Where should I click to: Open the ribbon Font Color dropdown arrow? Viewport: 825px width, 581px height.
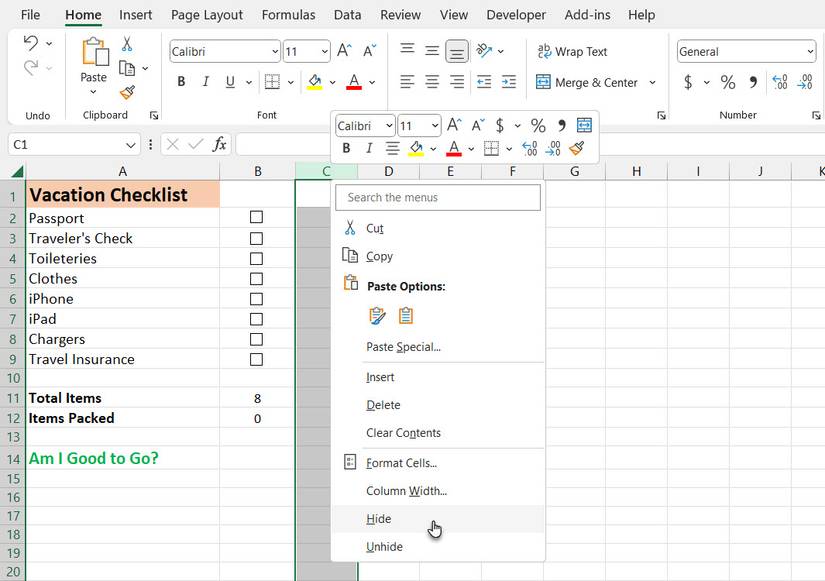click(x=372, y=83)
